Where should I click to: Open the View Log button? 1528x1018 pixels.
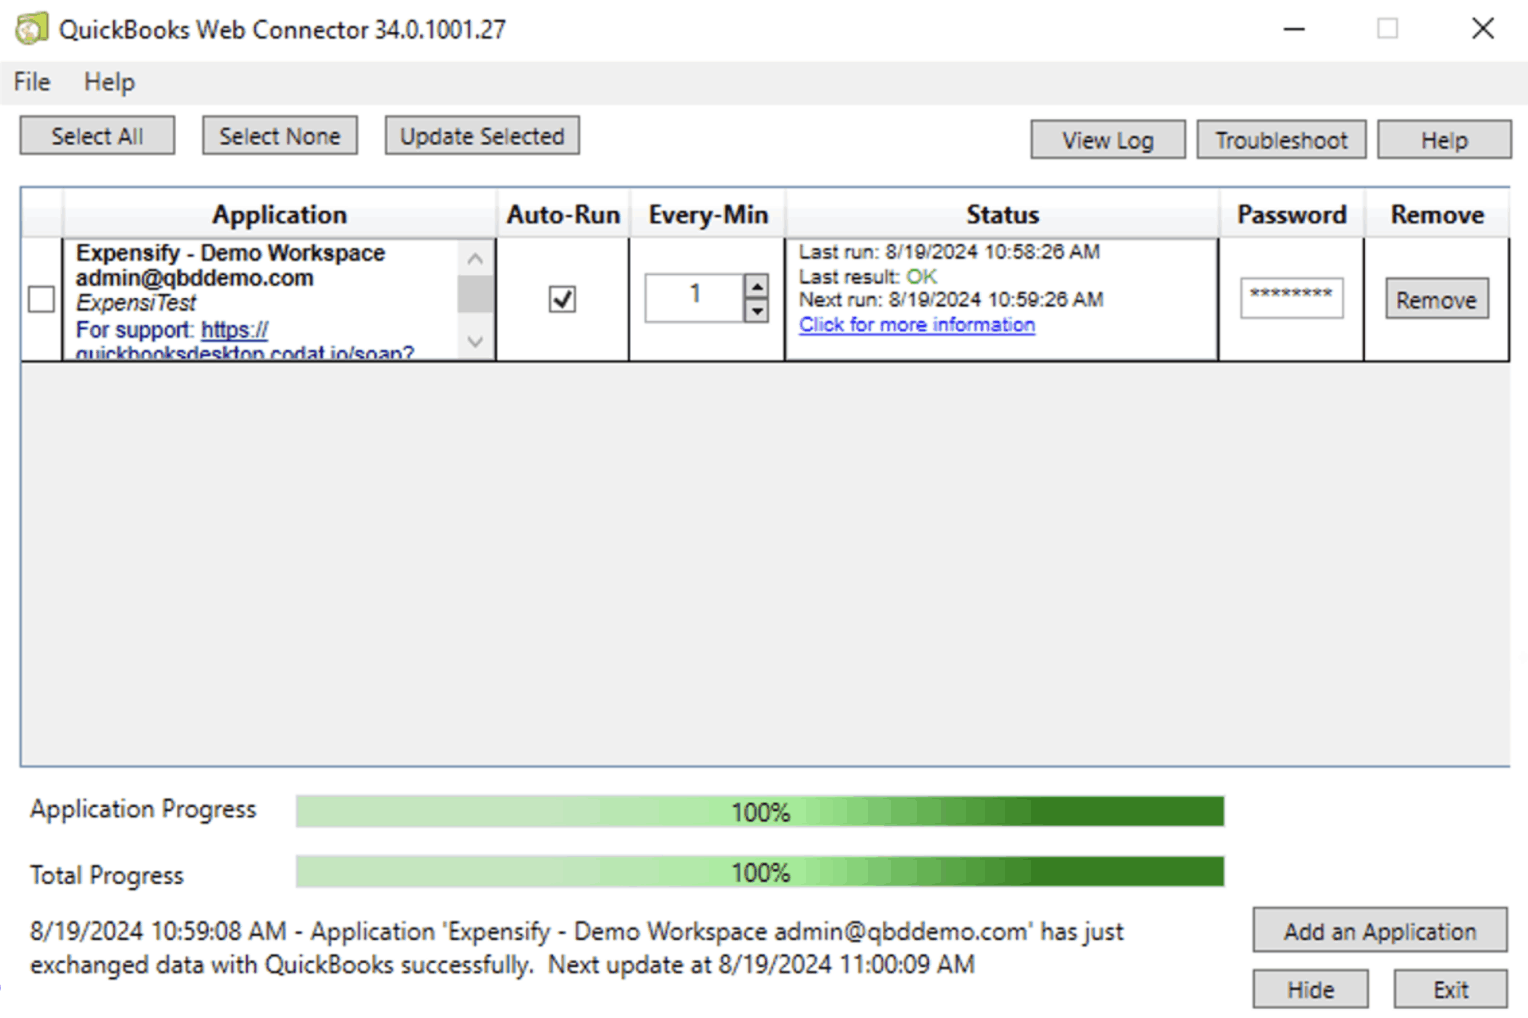click(x=1108, y=140)
